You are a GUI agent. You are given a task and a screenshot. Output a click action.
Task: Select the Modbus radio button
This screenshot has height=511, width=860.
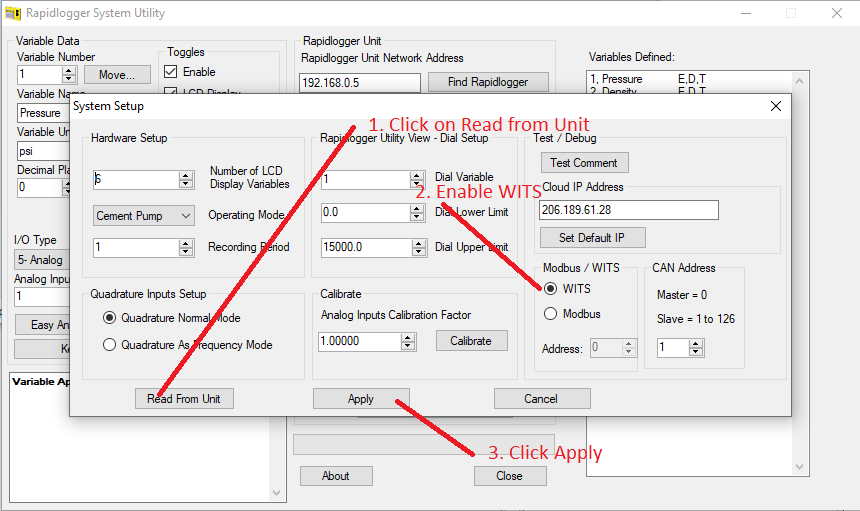click(x=550, y=314)
